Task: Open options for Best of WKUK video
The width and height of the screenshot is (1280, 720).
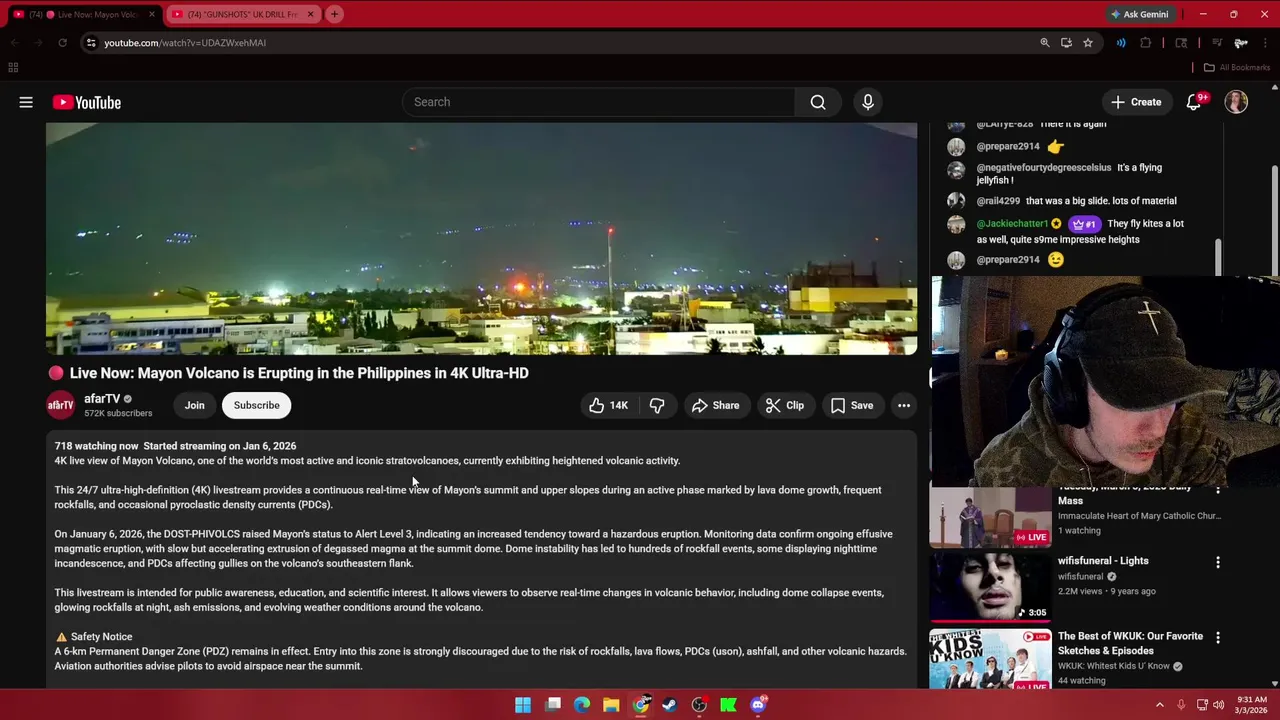Action: (1218, 637)
